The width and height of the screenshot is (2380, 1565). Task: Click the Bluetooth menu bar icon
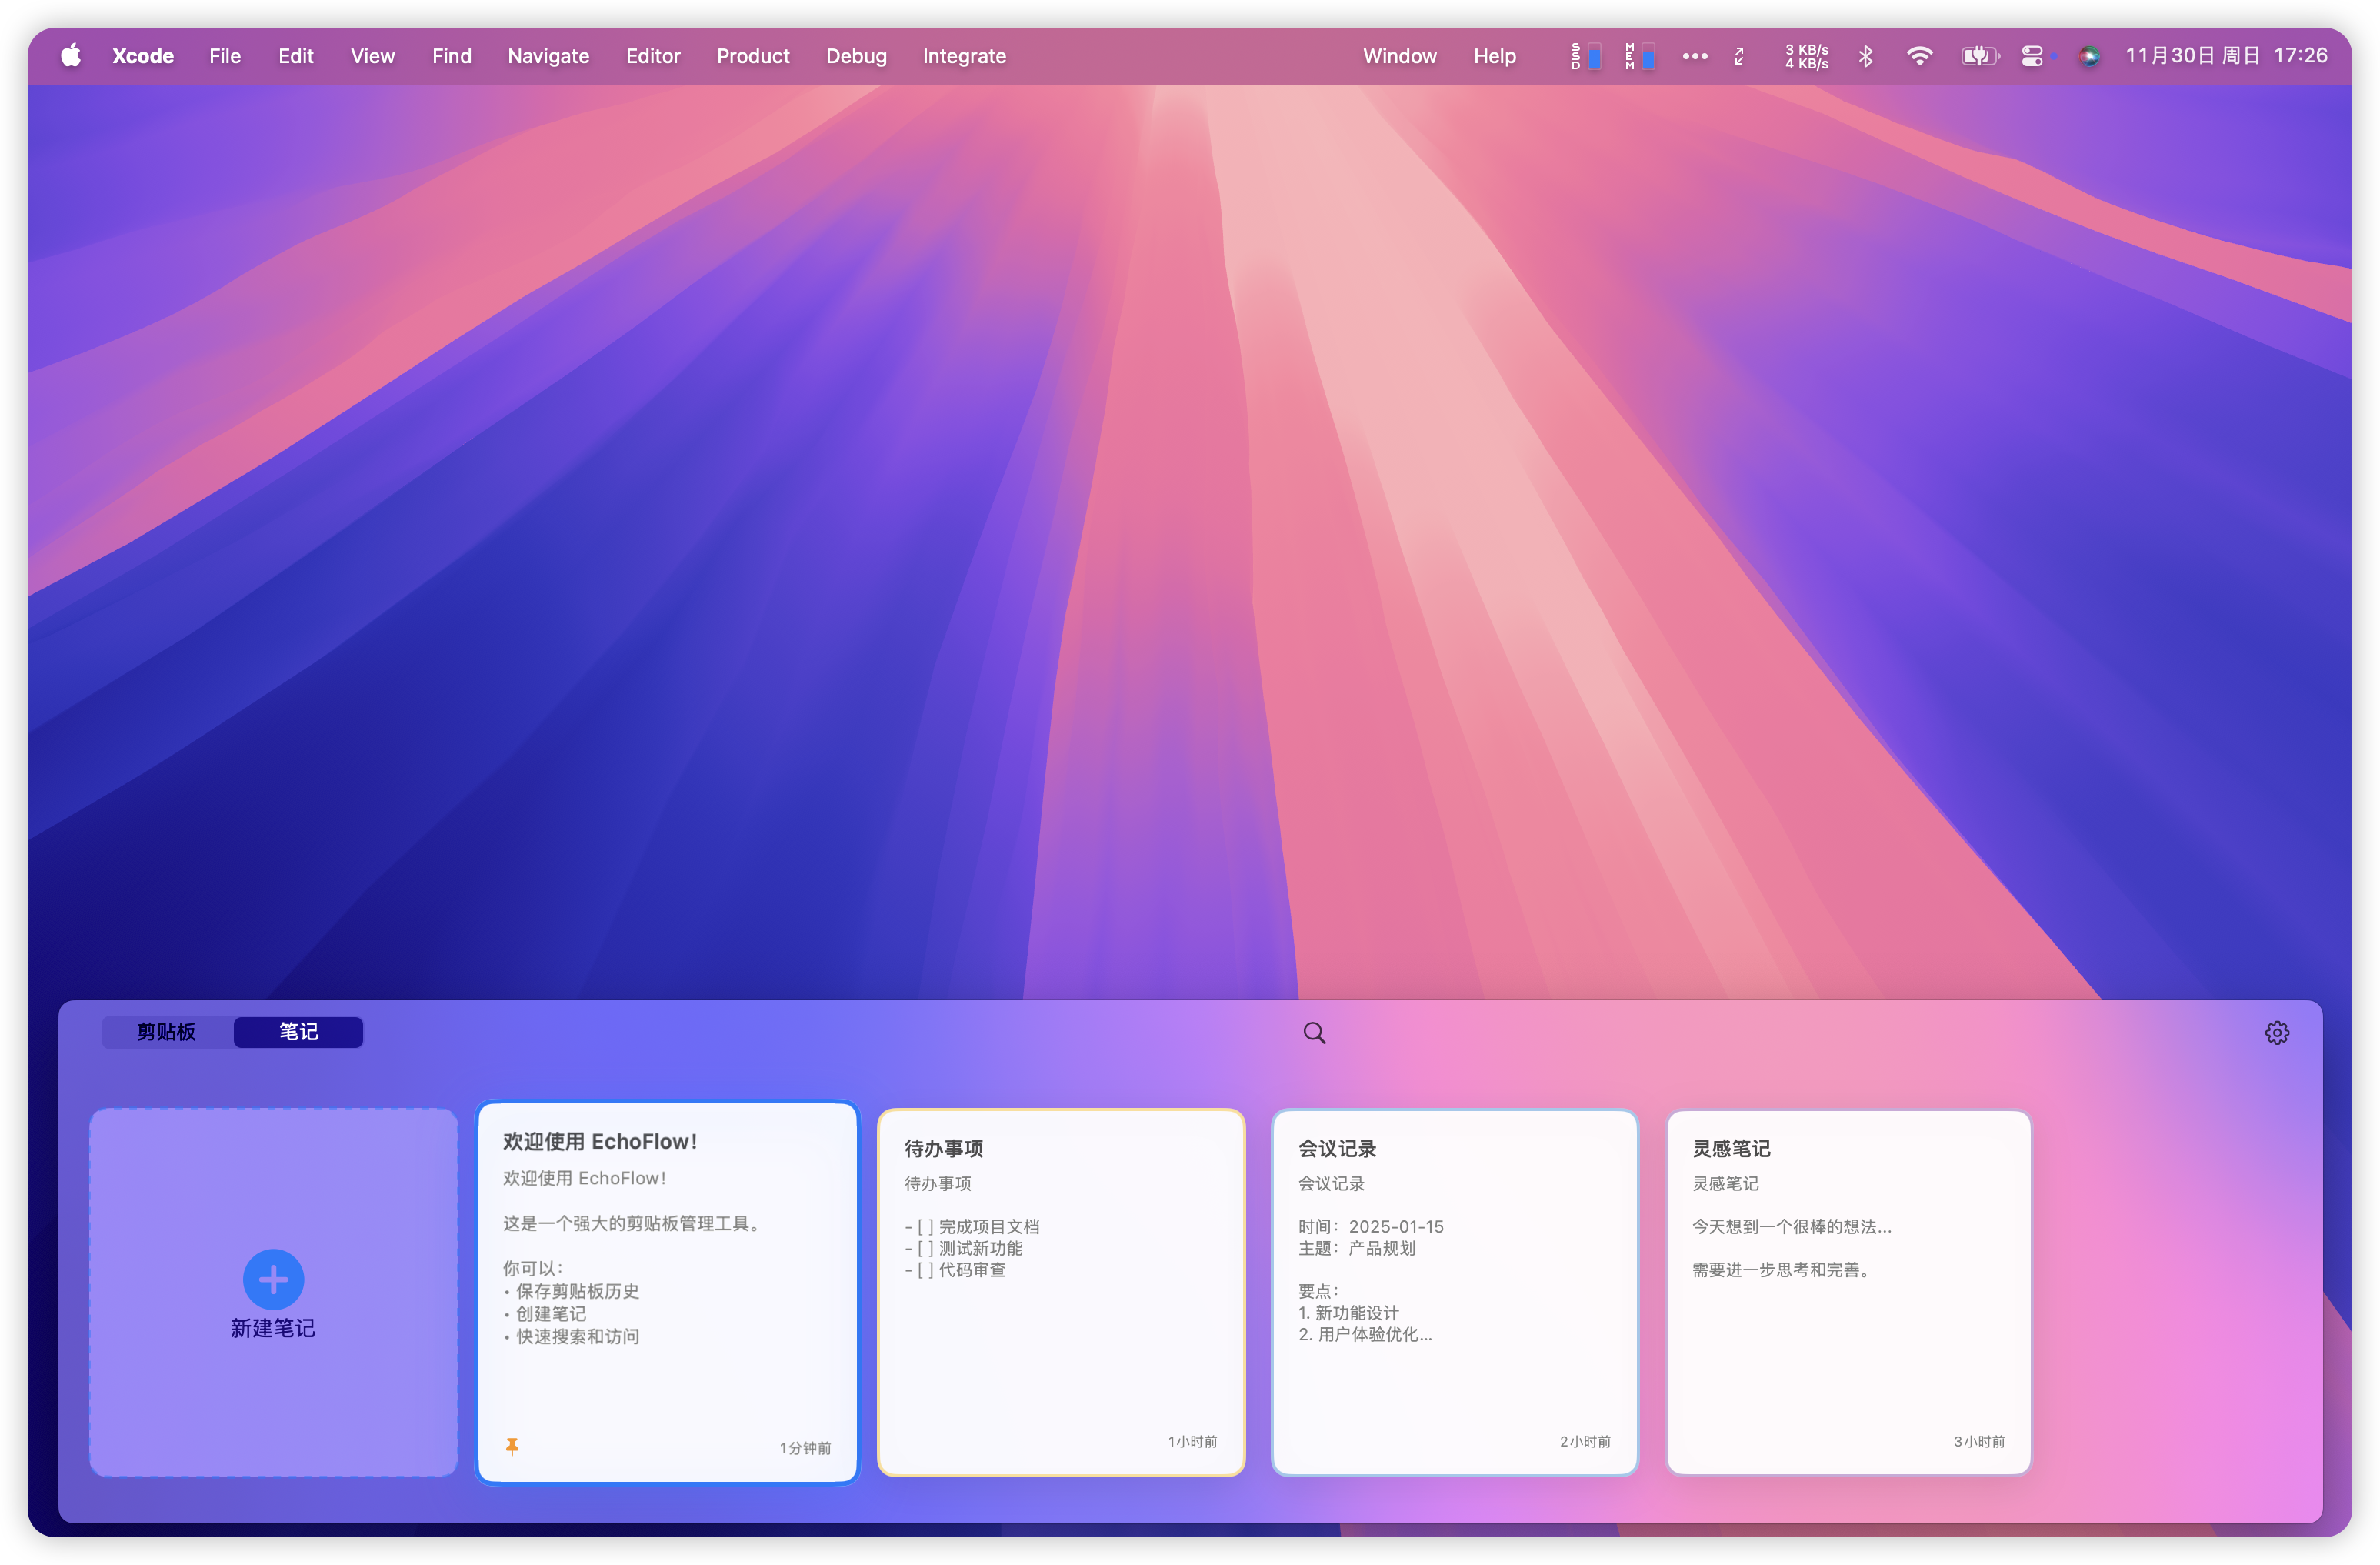(x=1865, y=56)
